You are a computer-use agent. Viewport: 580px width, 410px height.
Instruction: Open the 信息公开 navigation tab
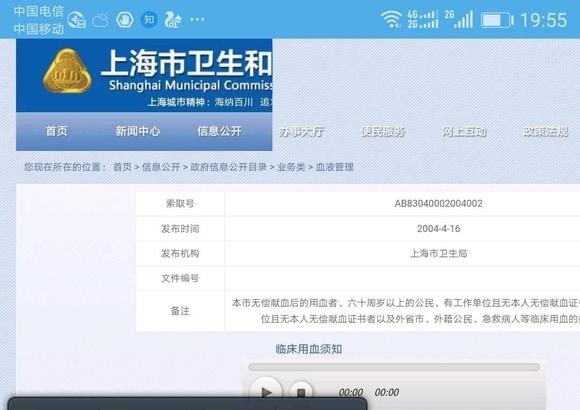(219, 131)
